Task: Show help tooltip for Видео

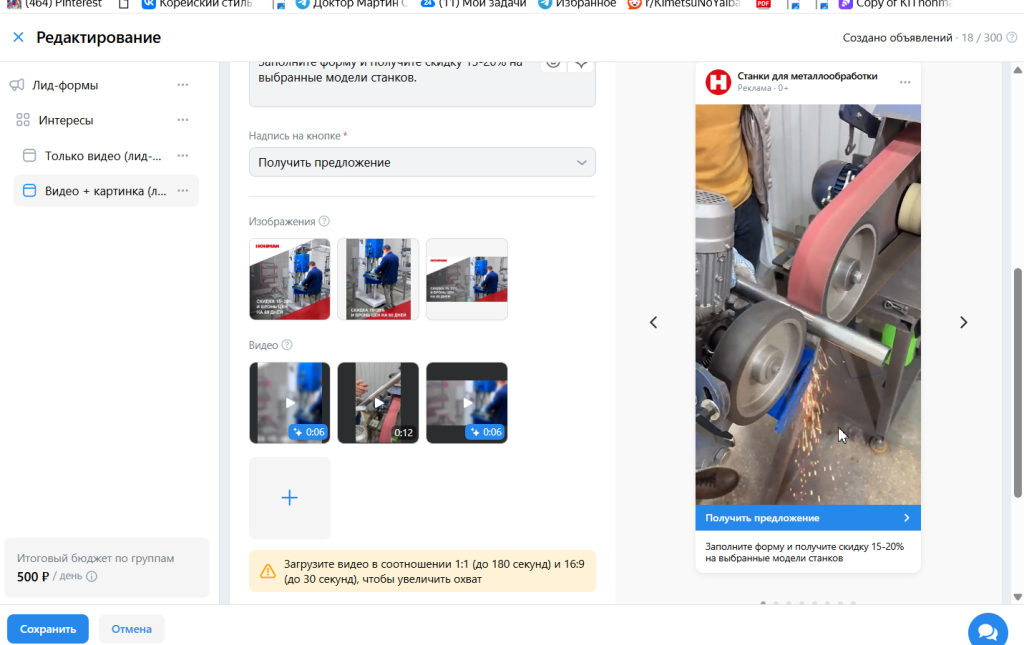Action: (287, 345)
